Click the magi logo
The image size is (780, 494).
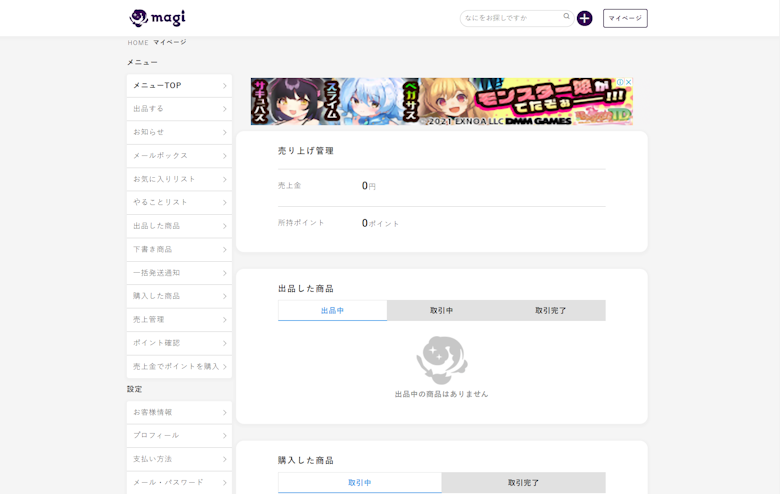[157, 18]
